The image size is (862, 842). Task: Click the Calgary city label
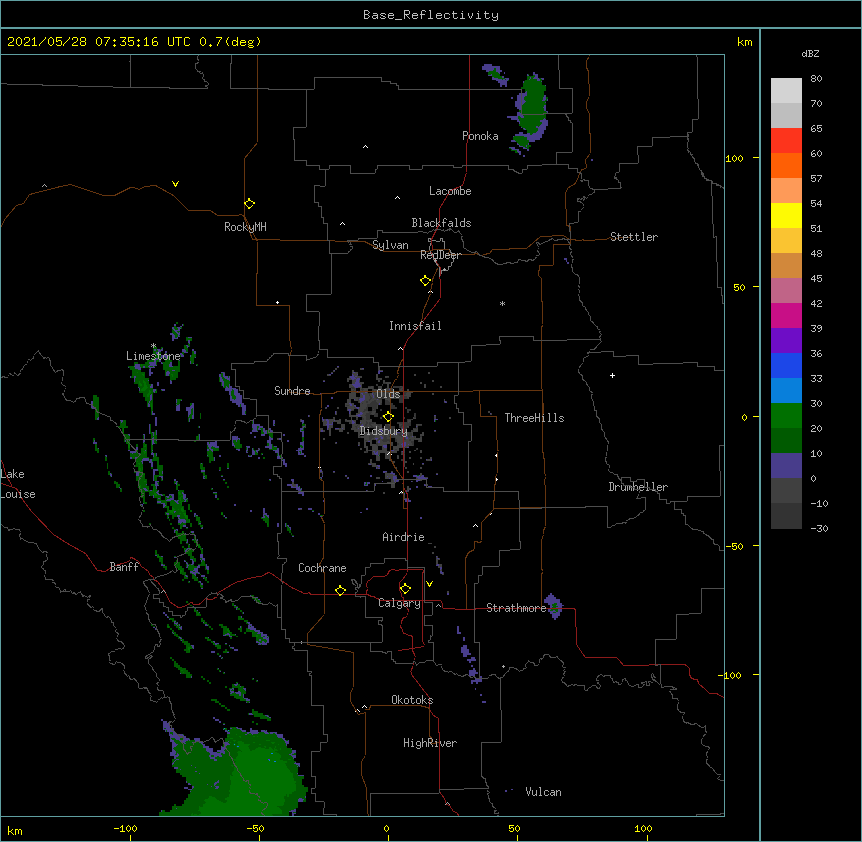(x=399, y=603)
